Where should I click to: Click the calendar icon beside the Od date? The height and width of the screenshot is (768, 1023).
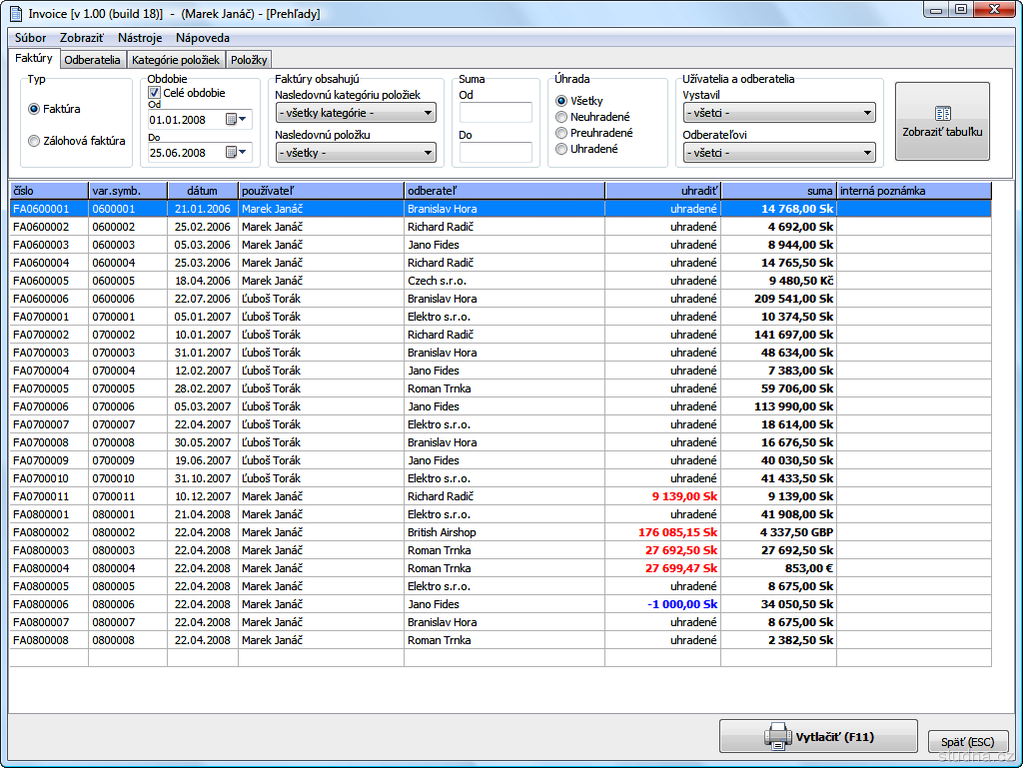(x=232, y=119)
